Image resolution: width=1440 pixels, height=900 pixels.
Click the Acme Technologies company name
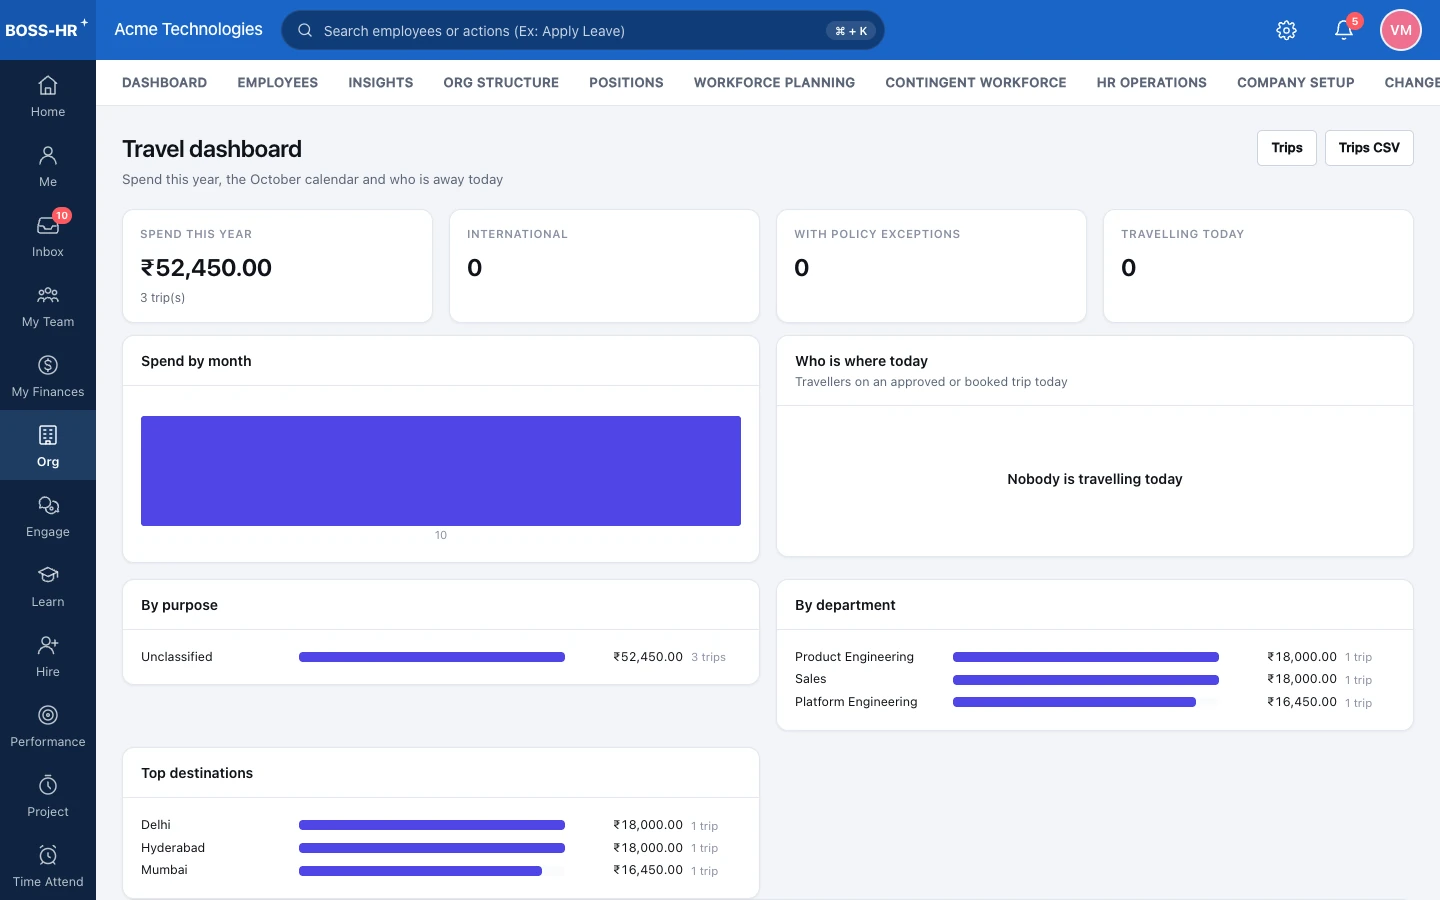click(x=189, y=29)
